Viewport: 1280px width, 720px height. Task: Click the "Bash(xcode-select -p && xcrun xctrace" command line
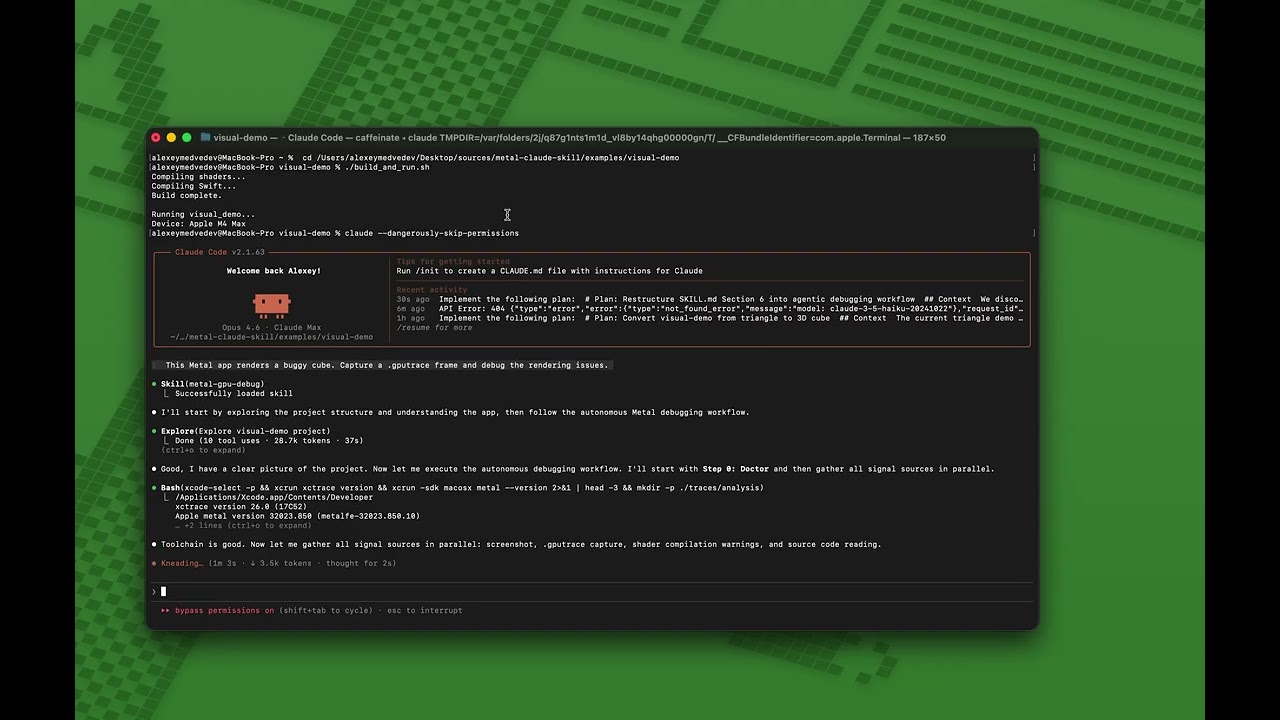pyautogui.click(x=462, y=488)
